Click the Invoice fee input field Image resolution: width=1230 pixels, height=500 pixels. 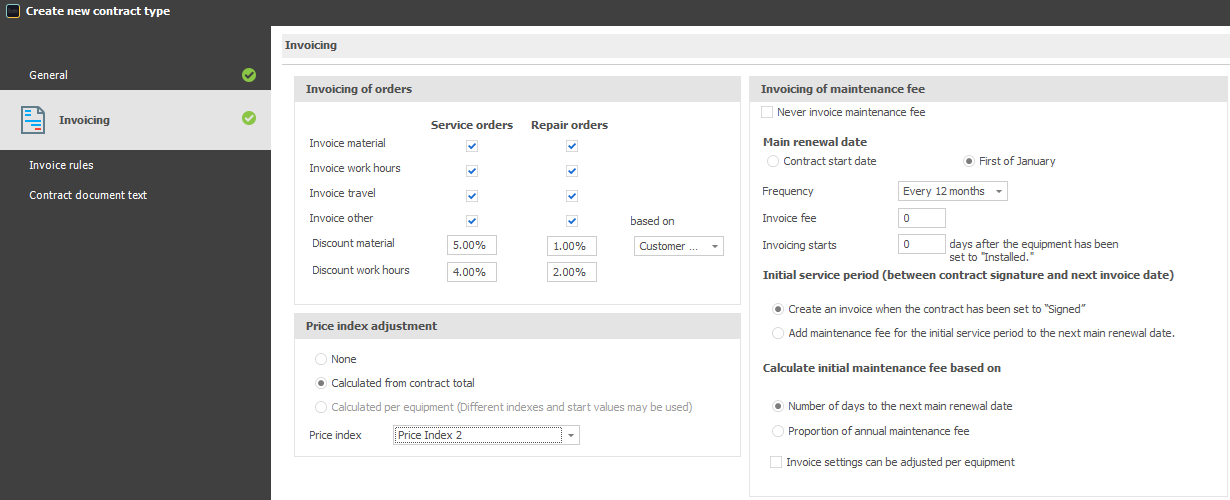(922, 218)
